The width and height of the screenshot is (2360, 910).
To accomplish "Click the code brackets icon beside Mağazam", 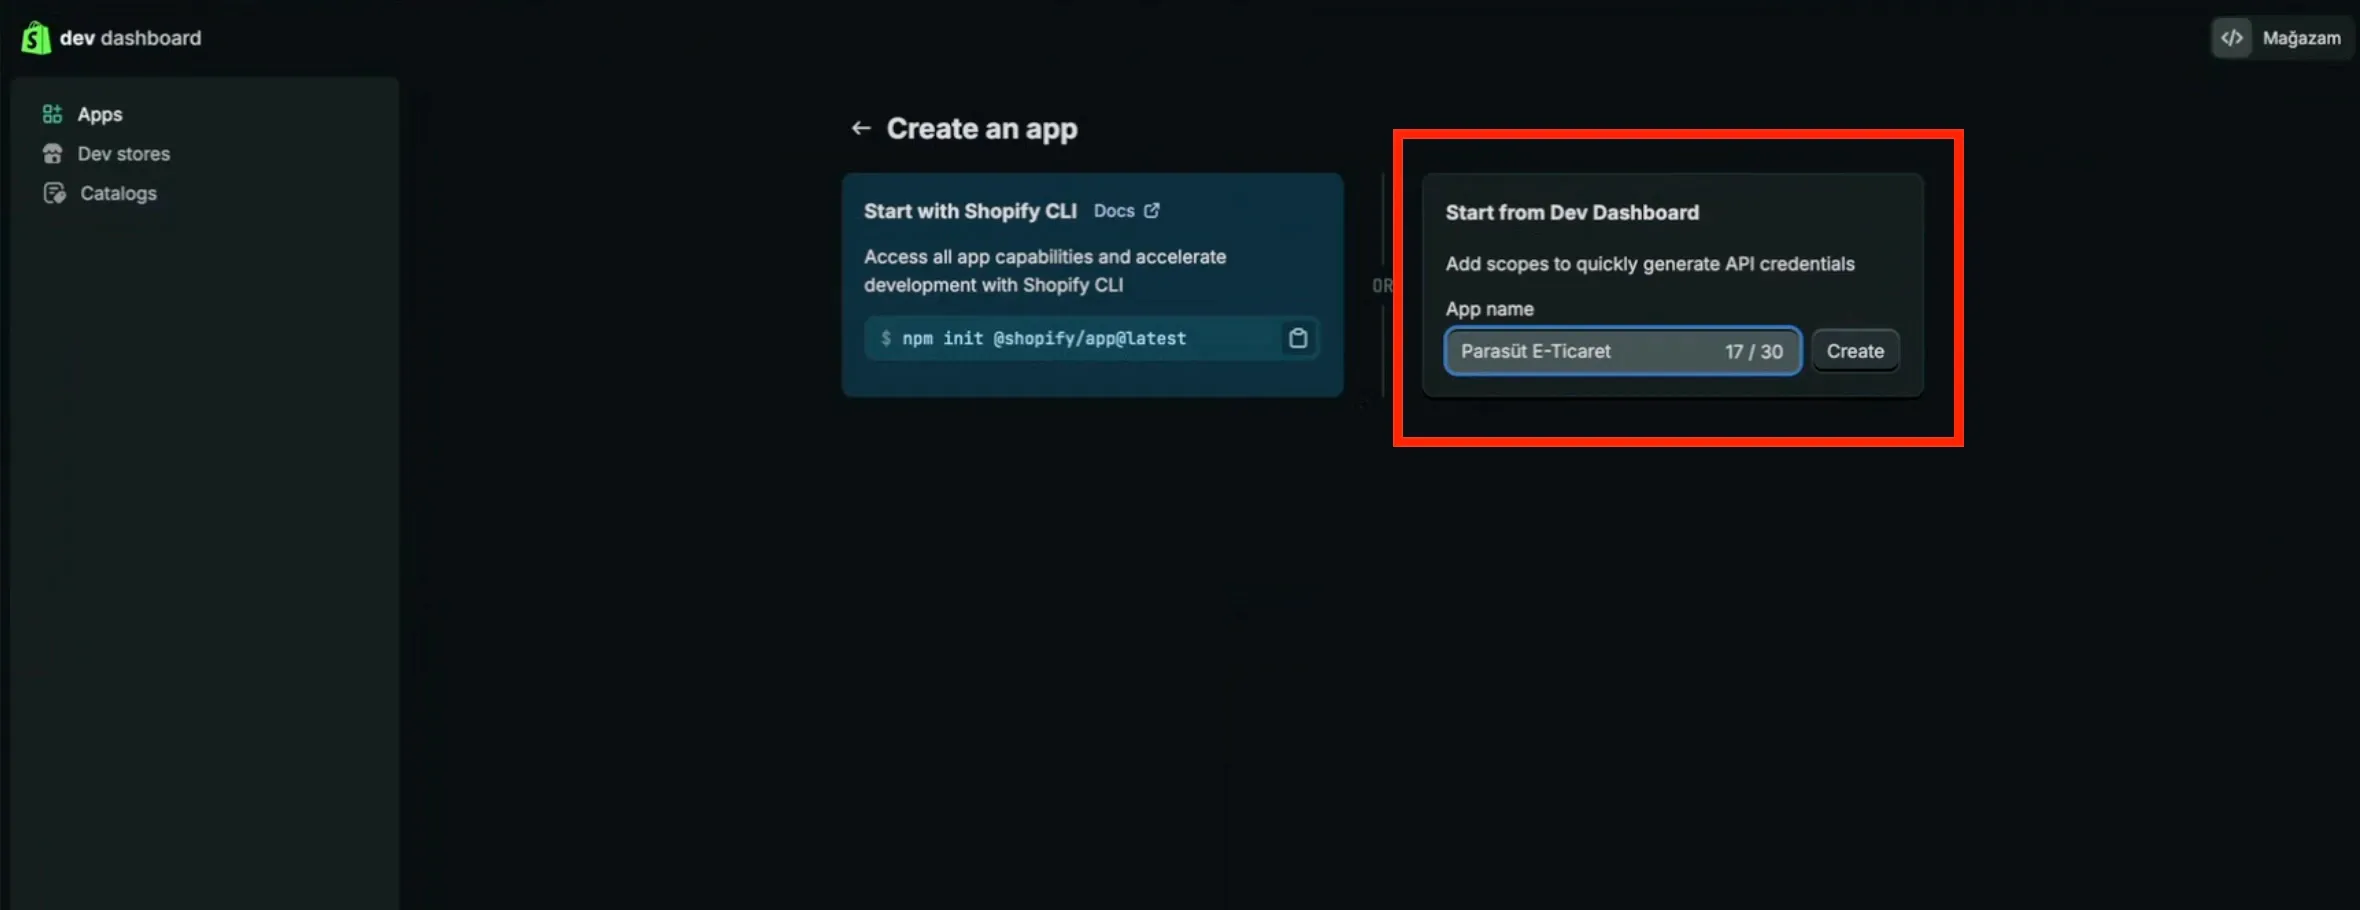I will [x=2232, y=38].
